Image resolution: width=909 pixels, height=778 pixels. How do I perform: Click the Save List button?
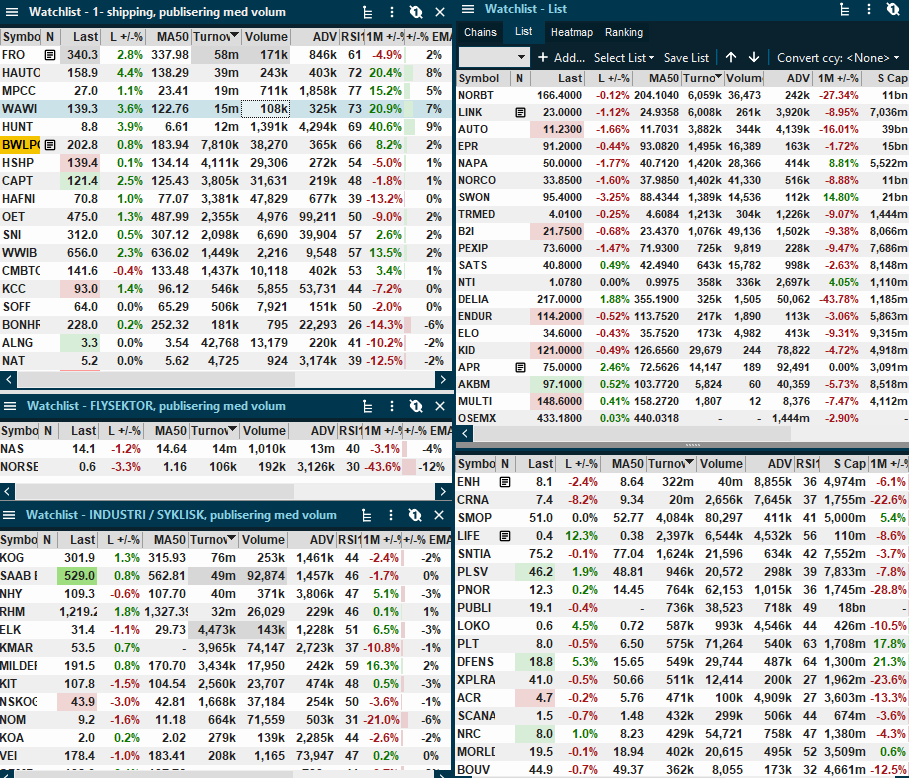point(686,57)
